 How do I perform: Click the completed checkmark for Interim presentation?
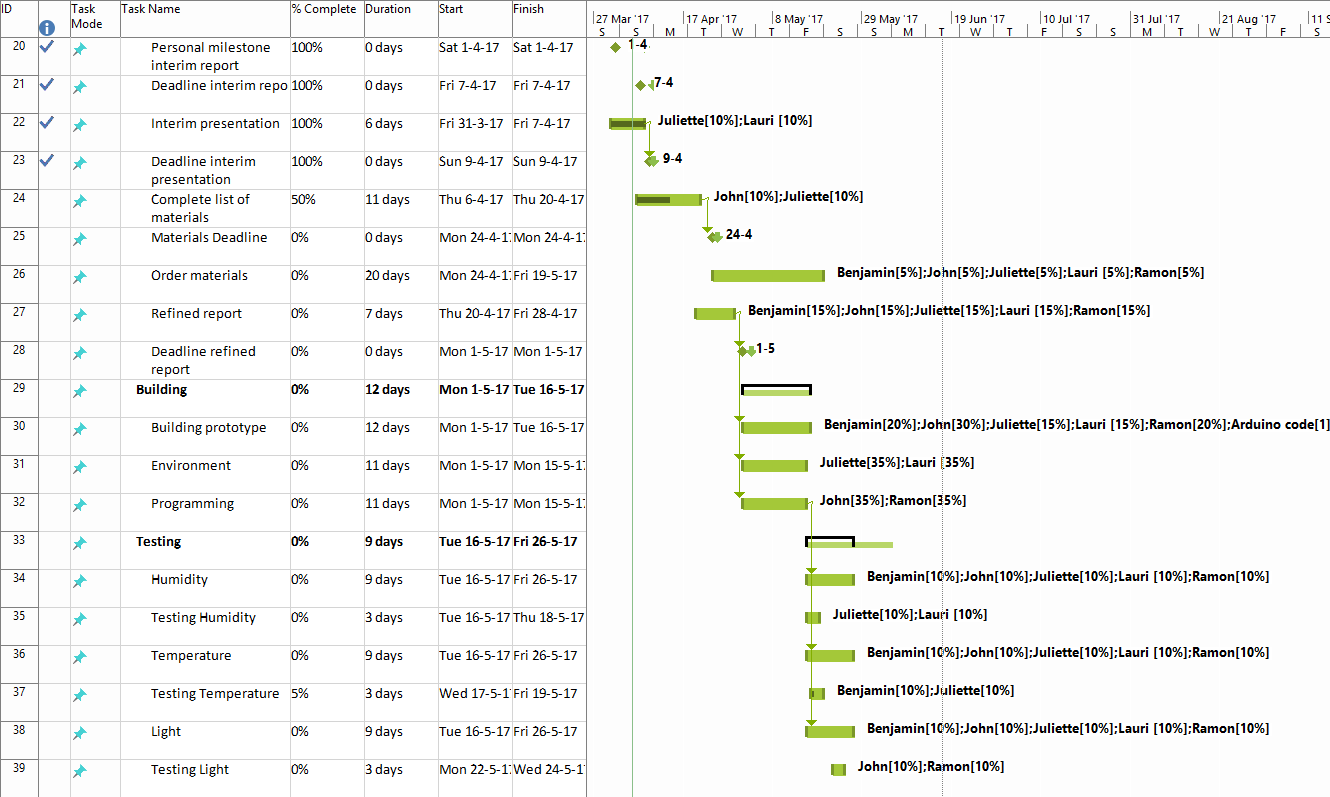[46, 123]
